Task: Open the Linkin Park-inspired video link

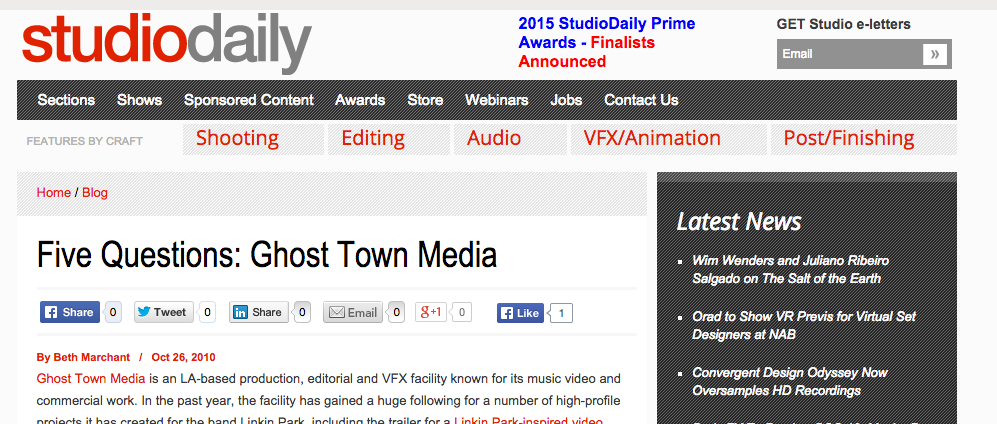Action: tap(528, 420)
